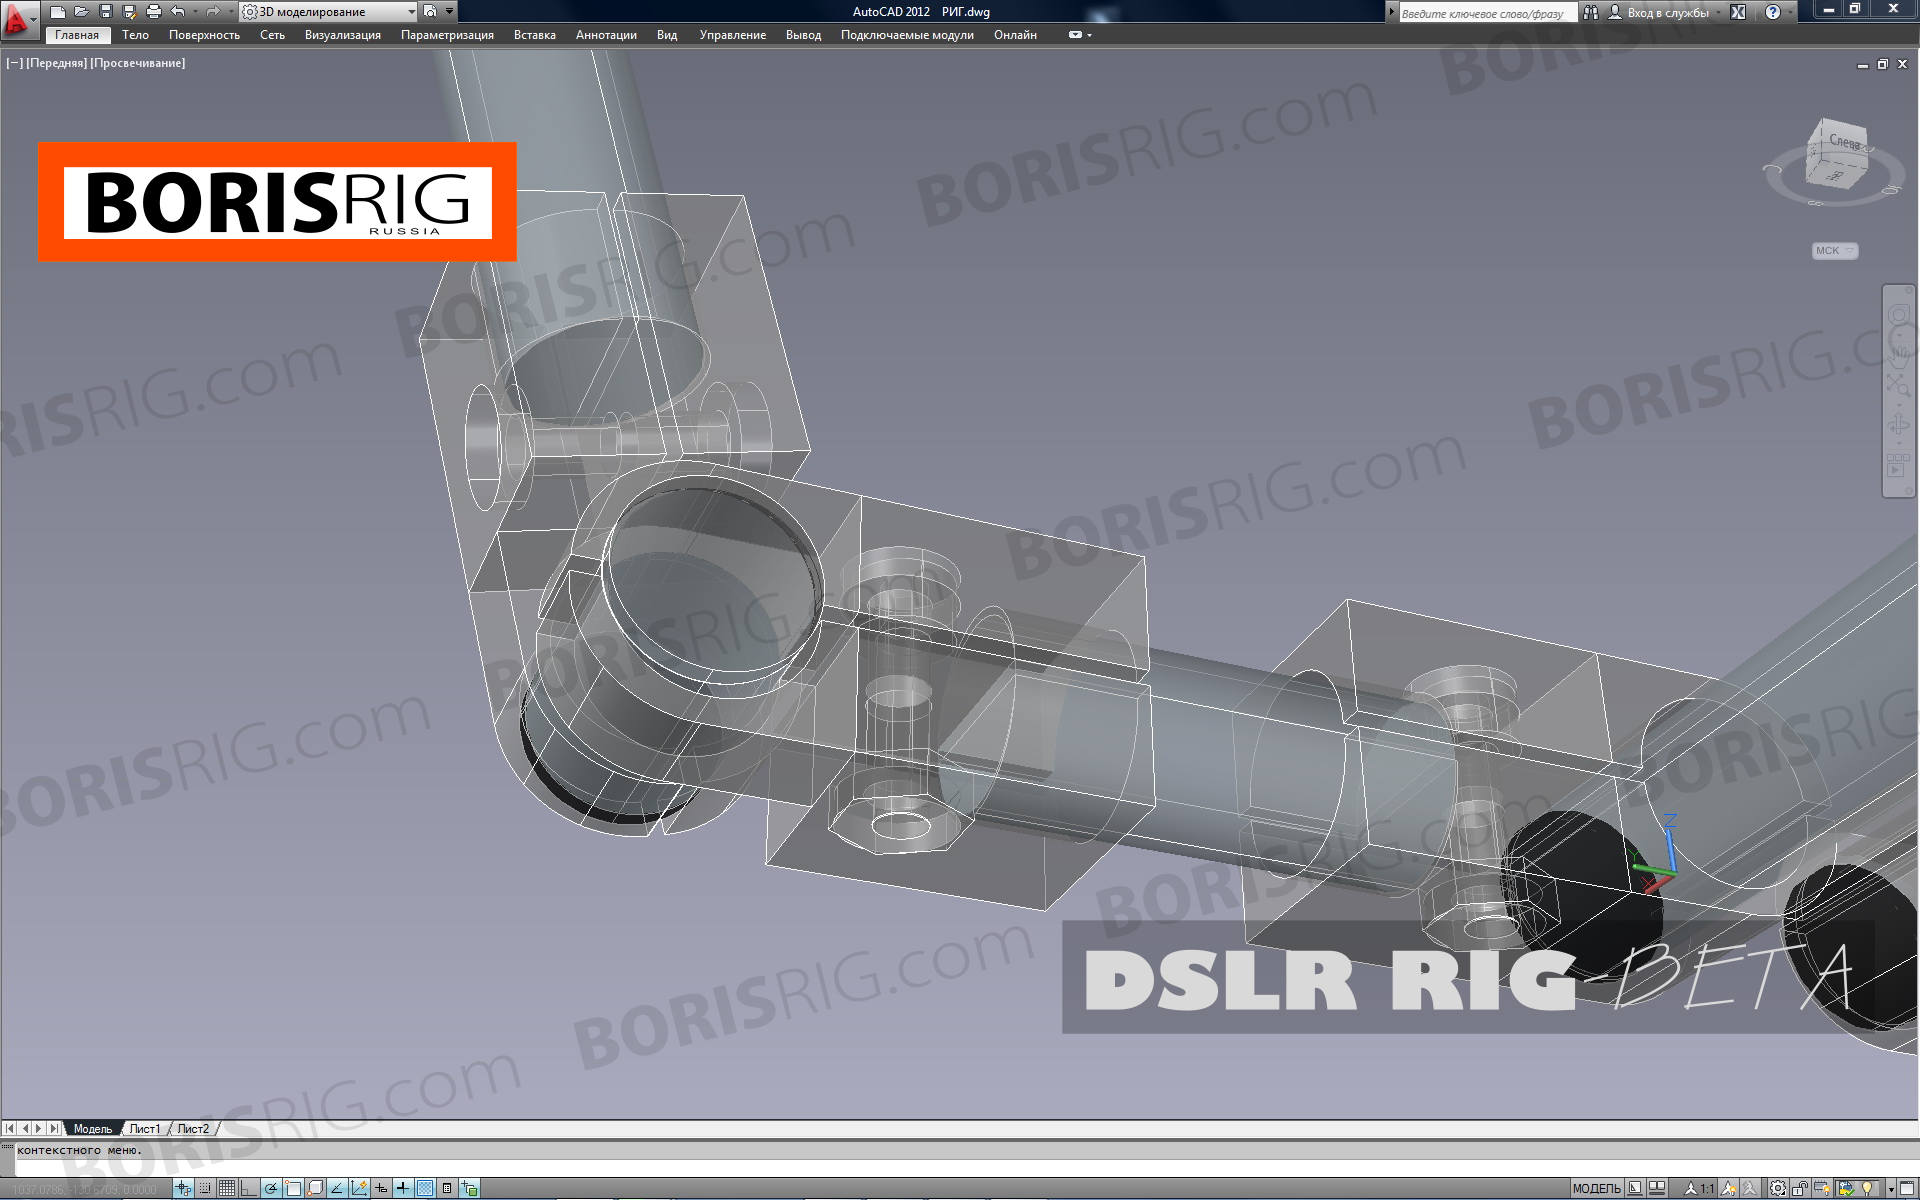Image resolution: width=1920 pixels, height=1200 pixels.
Task: Click the Save As icon
Action: tap(129, 12)
